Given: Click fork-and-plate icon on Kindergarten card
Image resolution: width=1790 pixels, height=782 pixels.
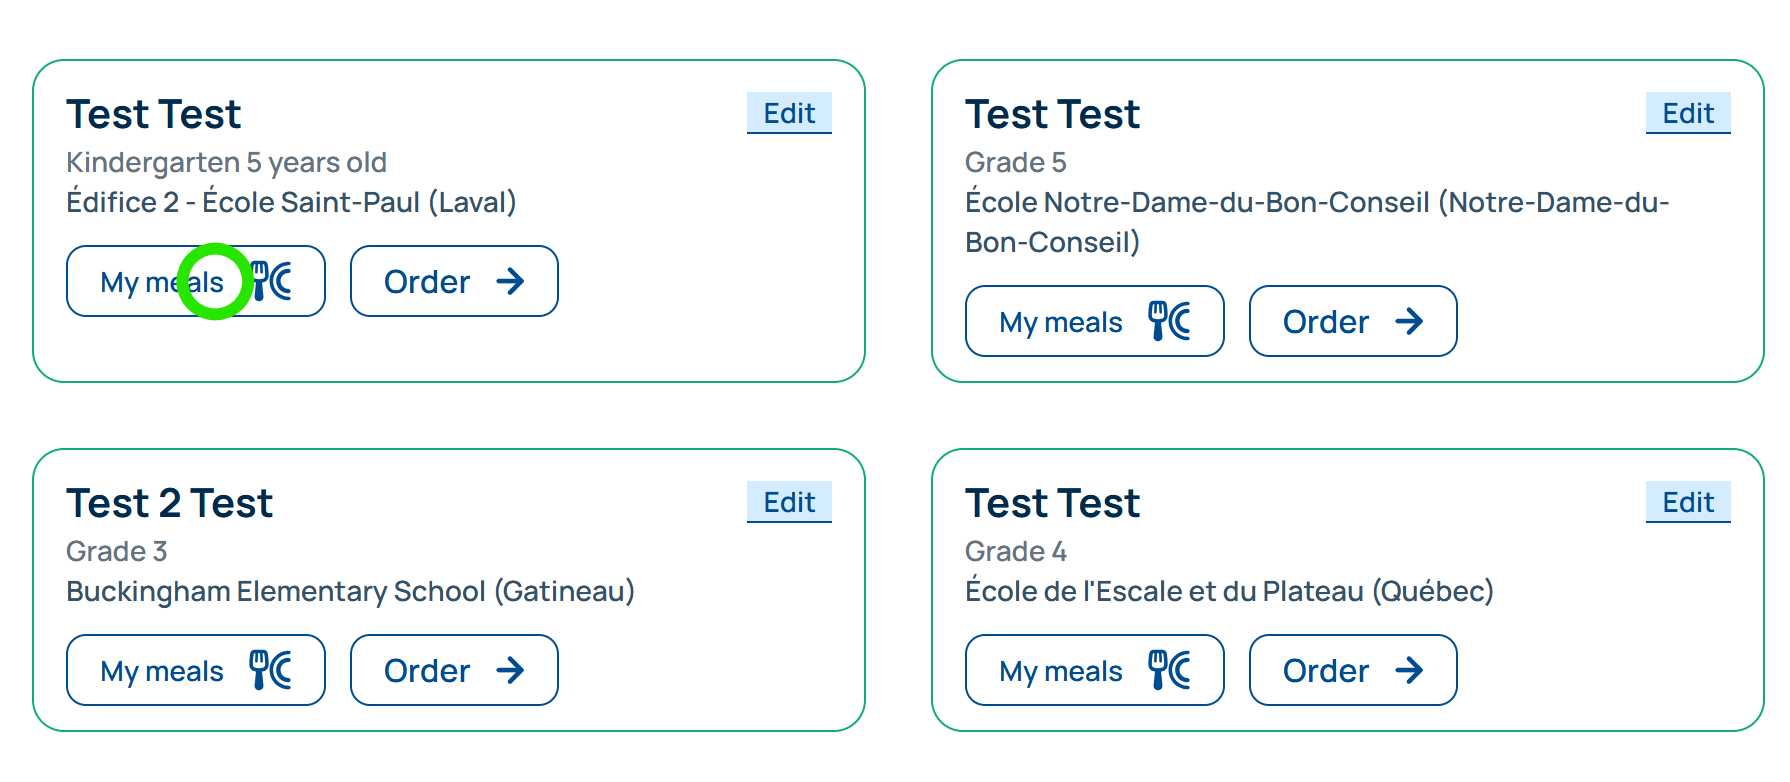Looking at the screenshot, I should coord(272,281).
